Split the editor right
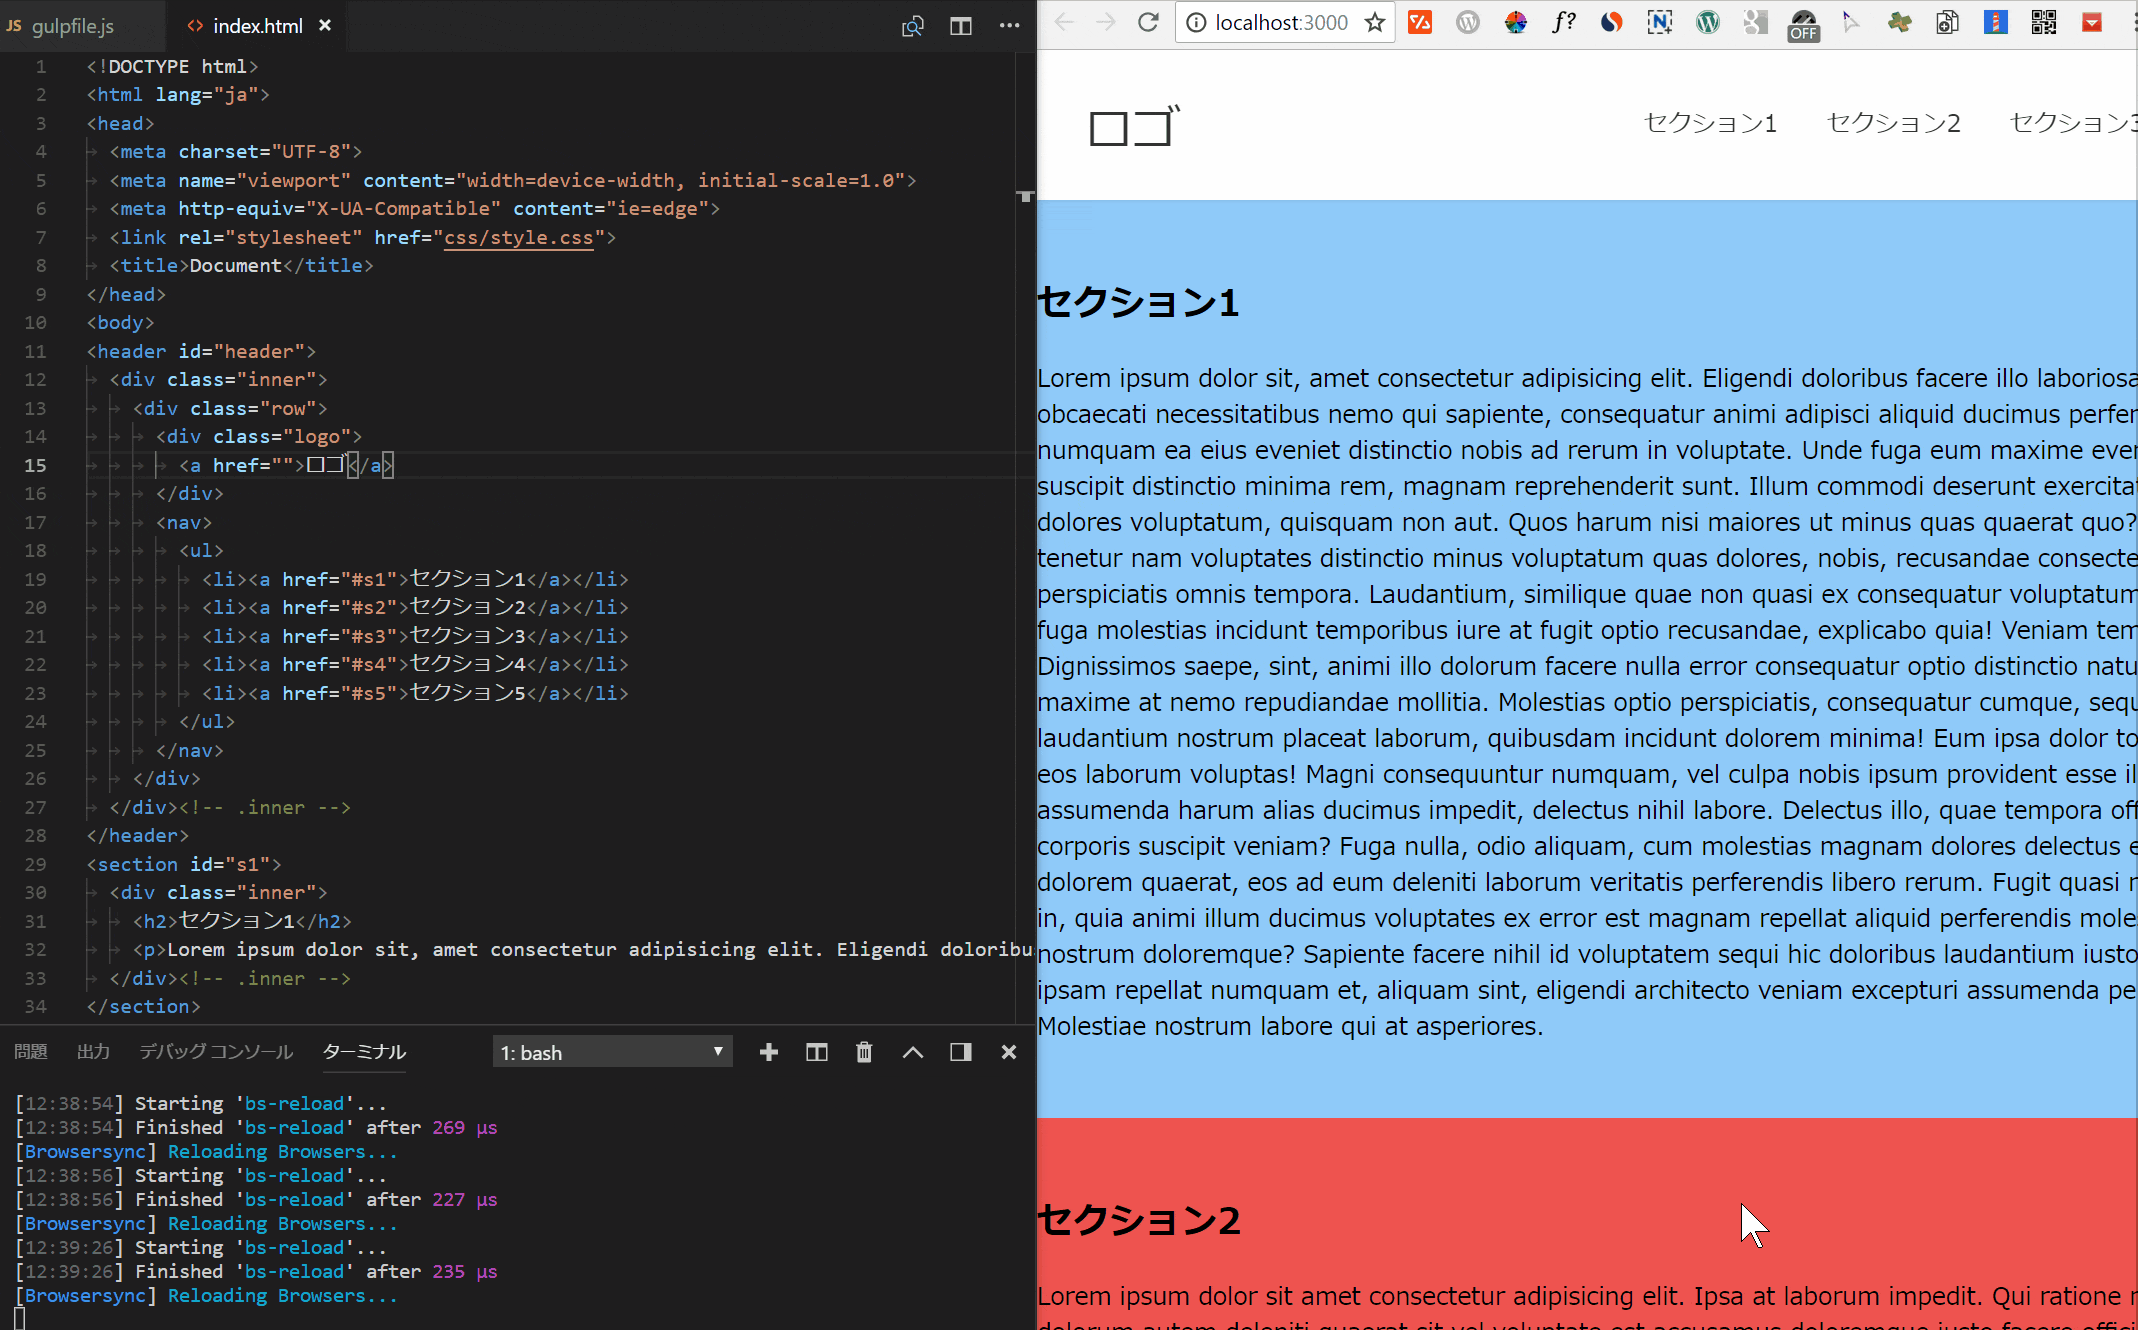Screen dimensions: 2138x1330 (960, 26)
